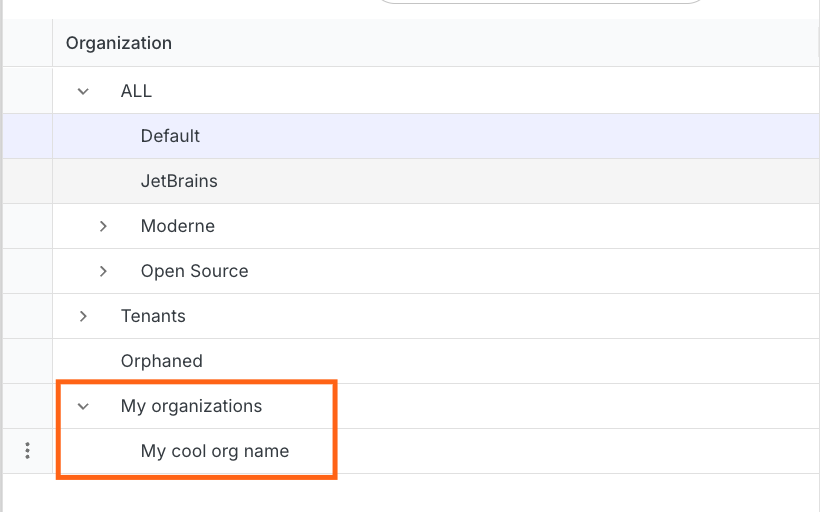Click the My organizations label

coord(191,406)
